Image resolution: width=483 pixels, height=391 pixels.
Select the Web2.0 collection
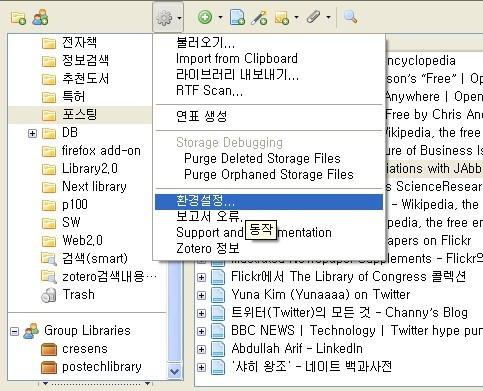coord(82,240)
